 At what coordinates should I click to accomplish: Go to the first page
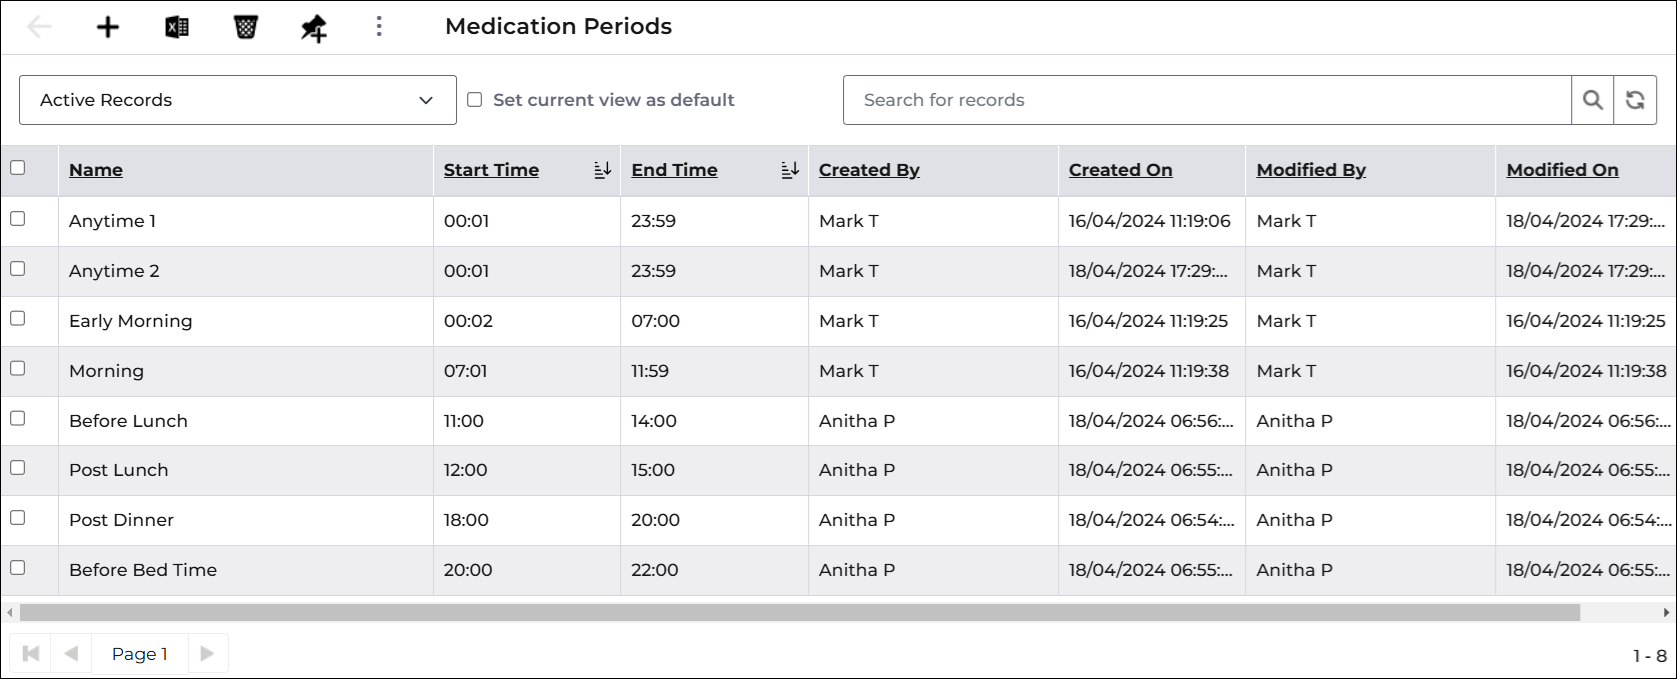tap(31, 654)
